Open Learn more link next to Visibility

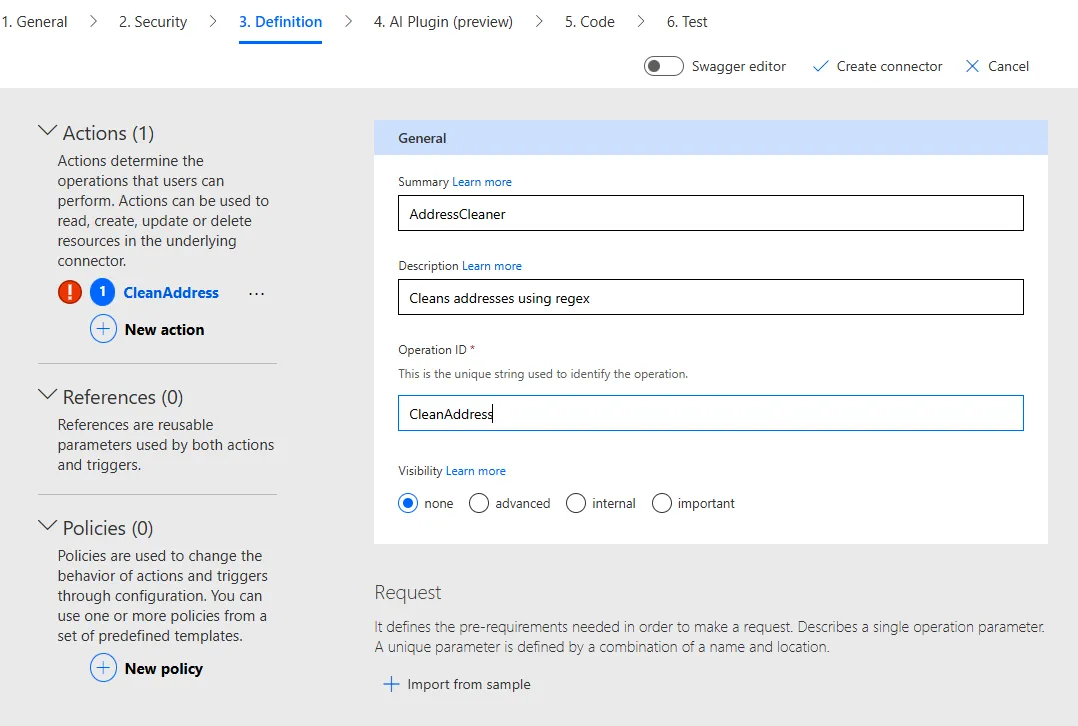point(476,471)
